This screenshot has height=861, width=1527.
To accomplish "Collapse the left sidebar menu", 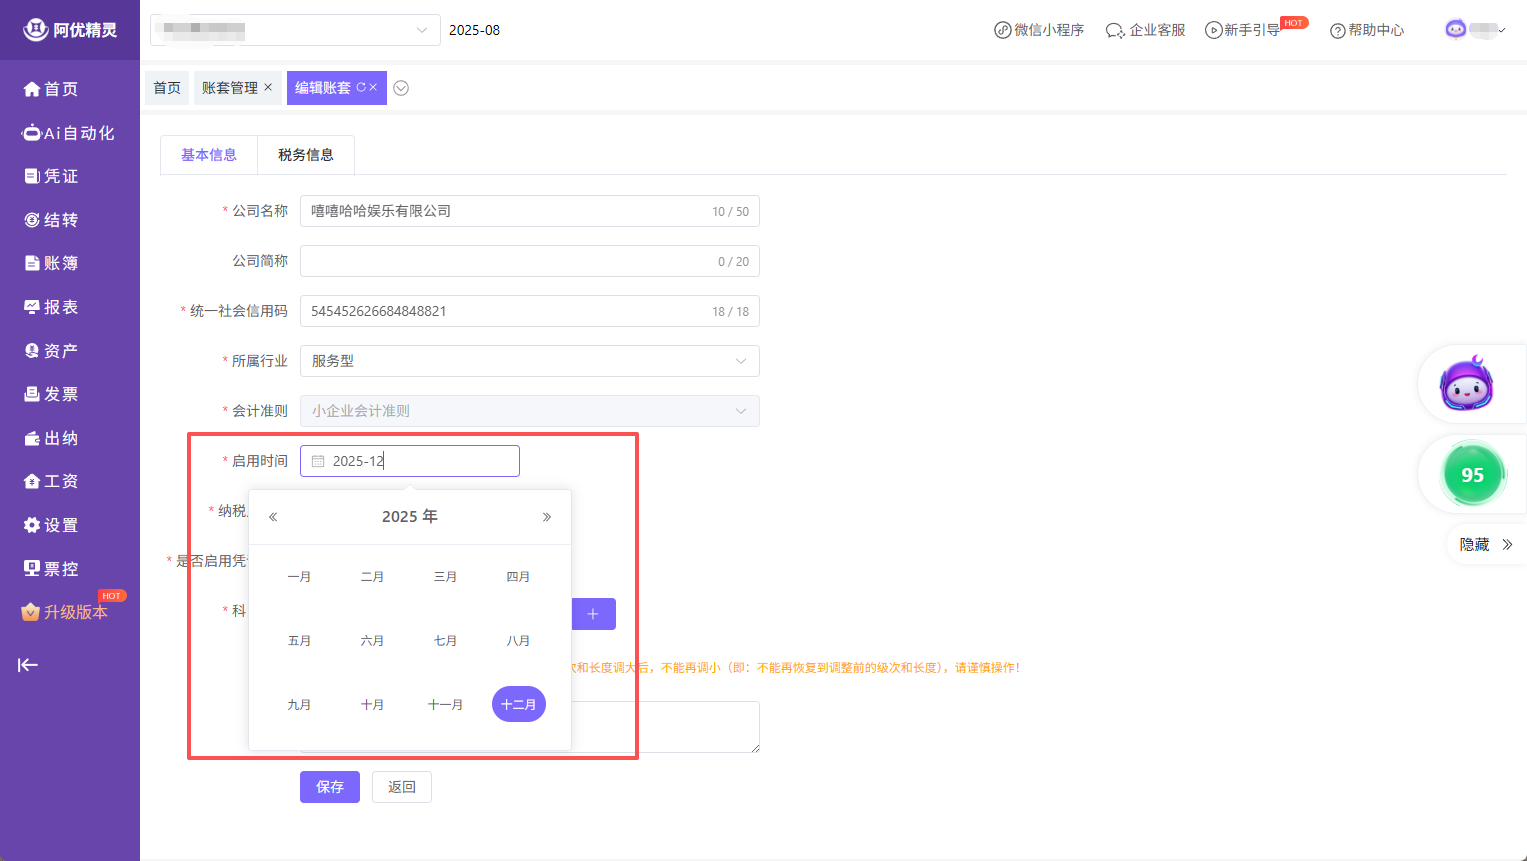I will [28, 665].
